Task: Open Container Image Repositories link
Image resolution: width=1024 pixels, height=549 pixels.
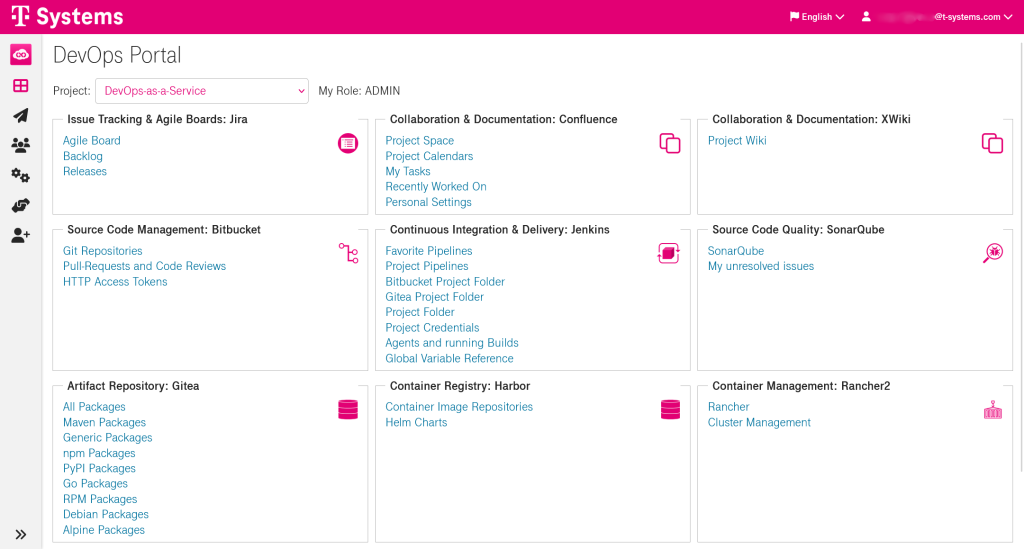Action: tap(459, 407)
